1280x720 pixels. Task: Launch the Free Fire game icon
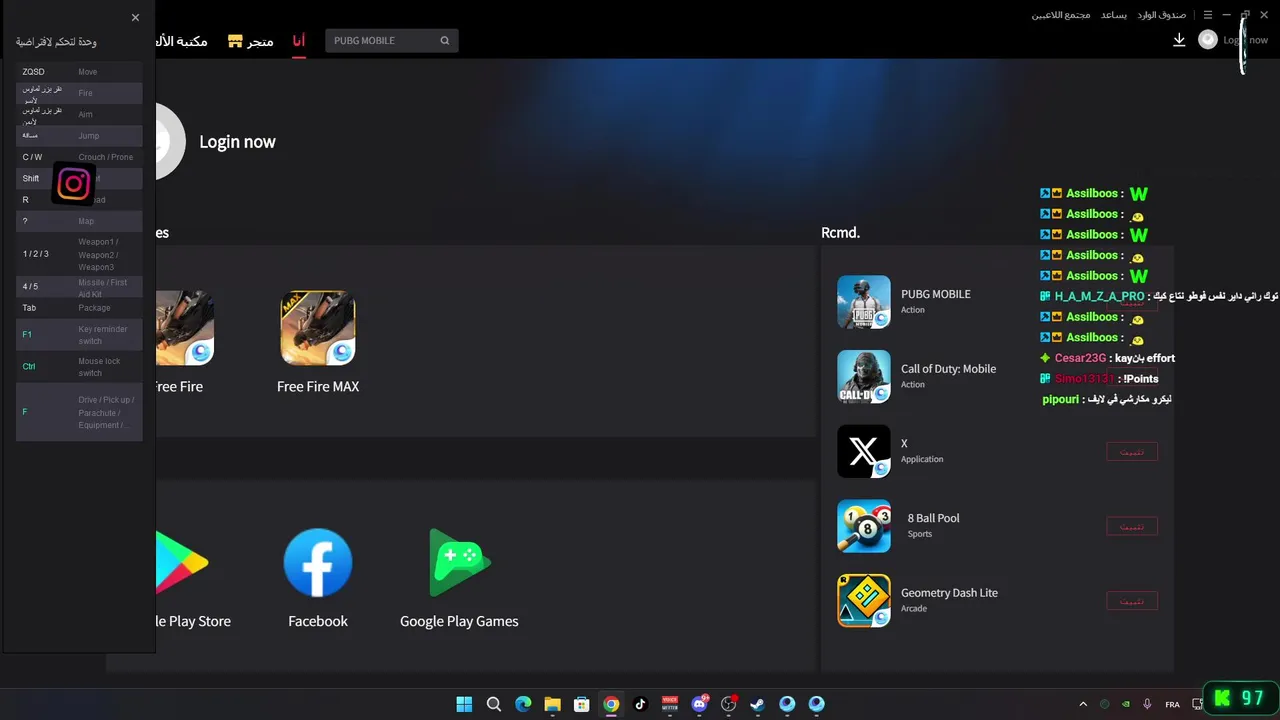pos(184,328)
